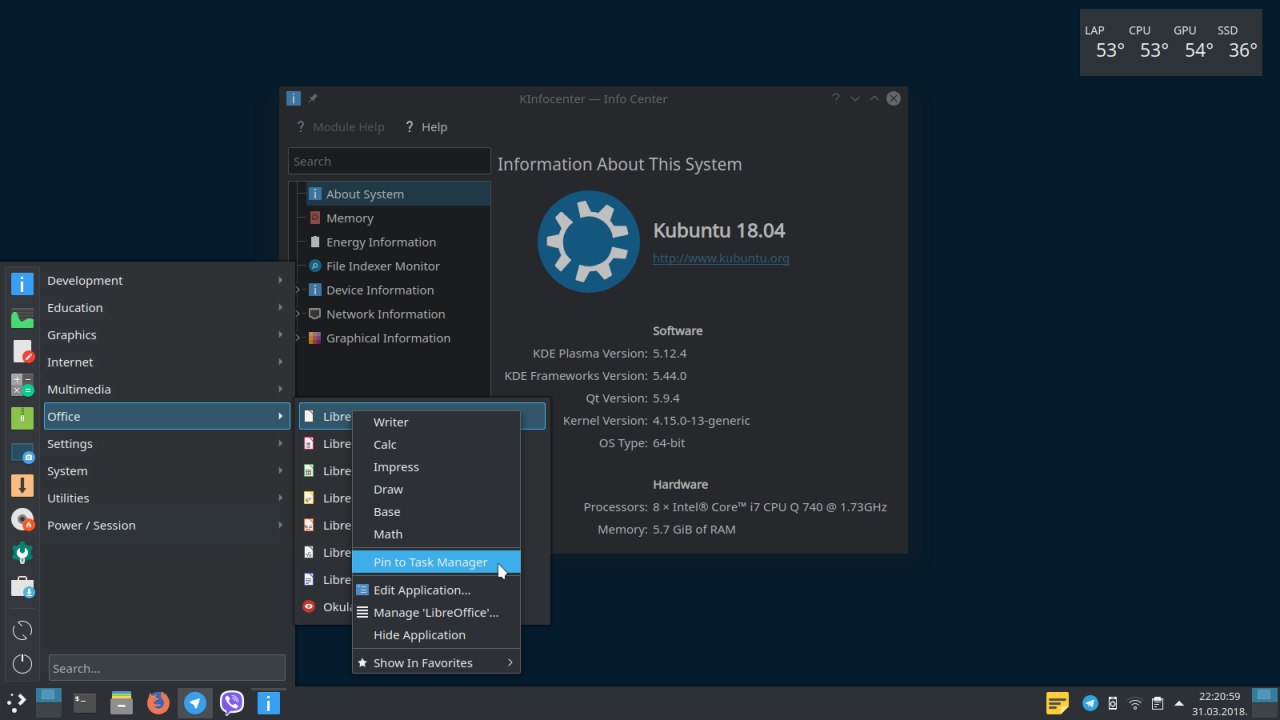Select About System module in KInfoCenter
Image resolution: width=1280 pixels, height=720 pixels.
[x=398, y=194]
